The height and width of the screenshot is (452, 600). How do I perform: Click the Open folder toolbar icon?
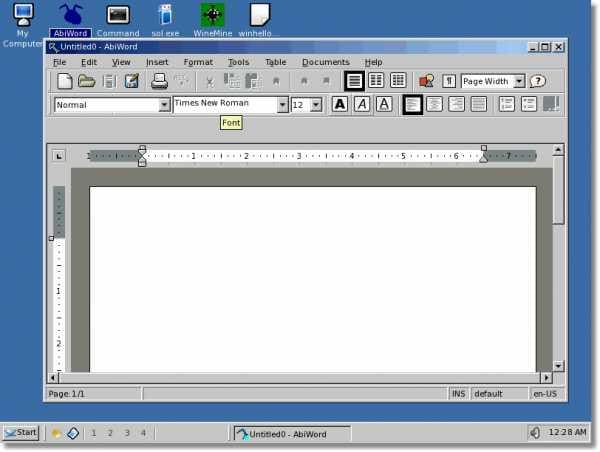(86, 81)
